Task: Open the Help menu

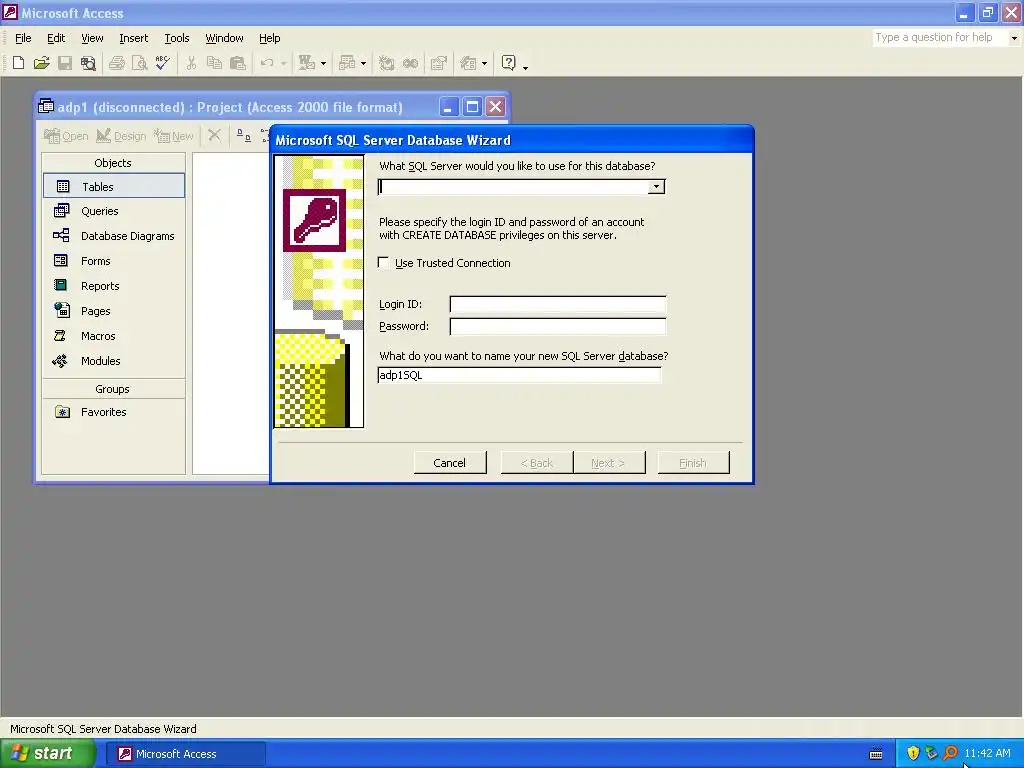Action: [x=269, y=38]
